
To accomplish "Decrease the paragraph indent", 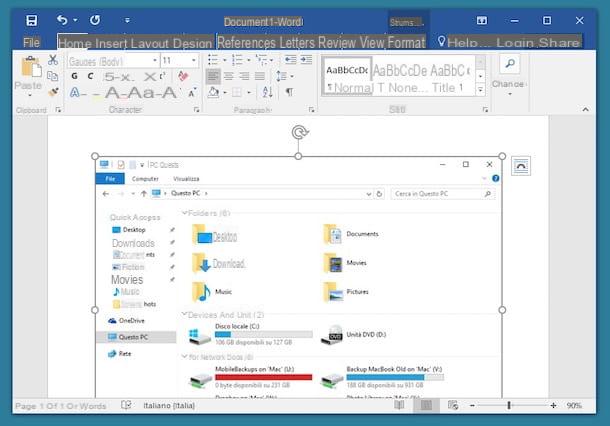I will [x=290, y=60].
